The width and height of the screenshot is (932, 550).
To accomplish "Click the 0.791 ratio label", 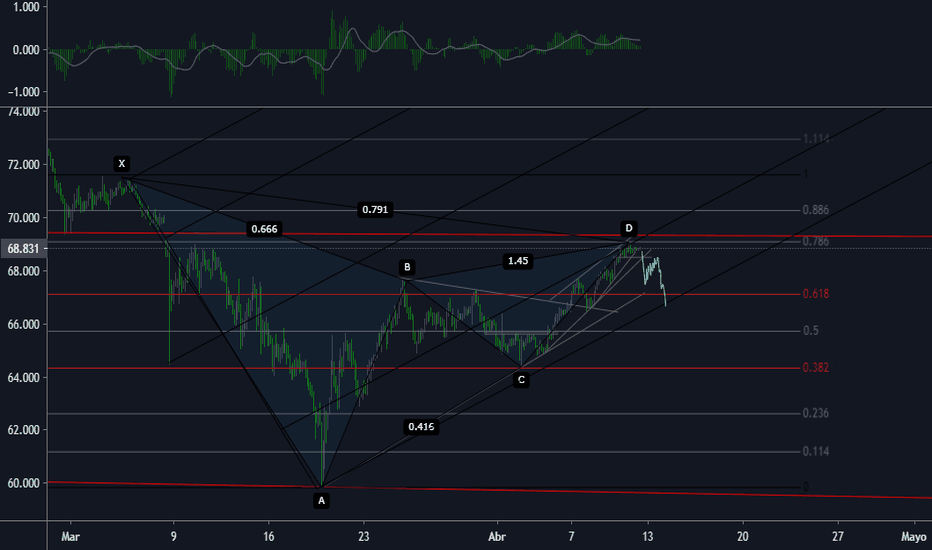I will (375, 209).
